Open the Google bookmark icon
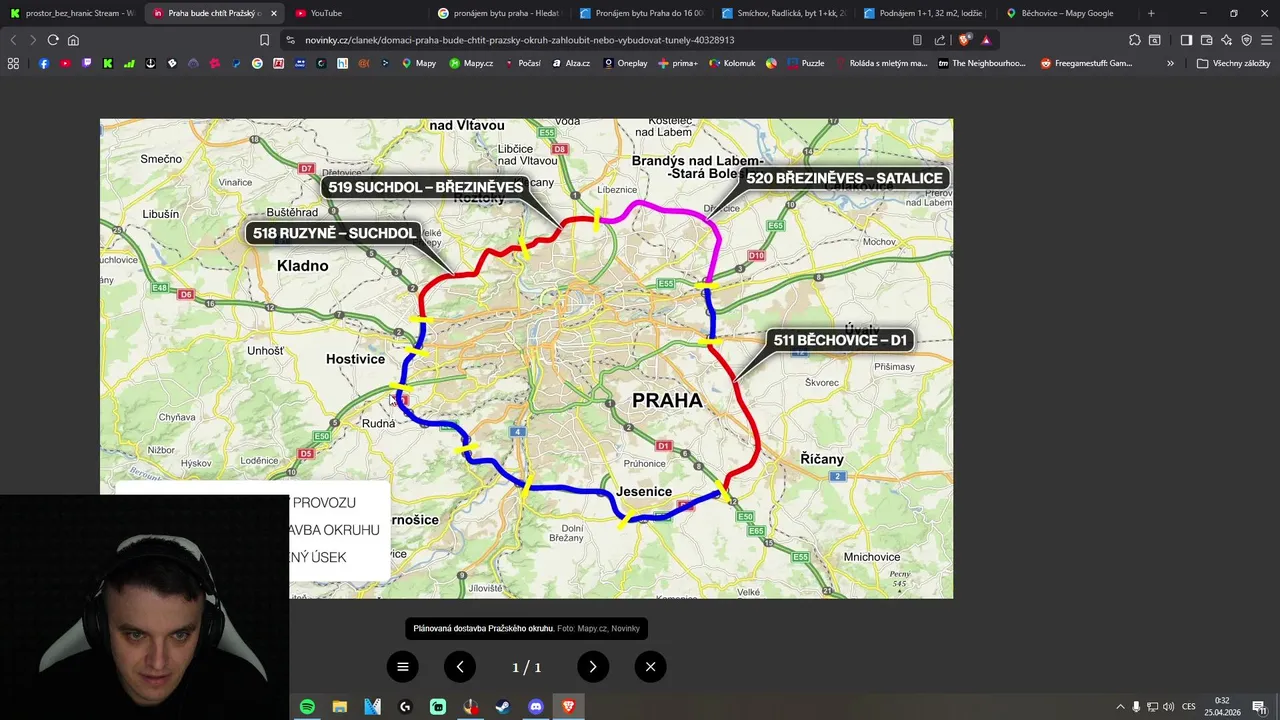1280x720 pixels. click(257, 63)
